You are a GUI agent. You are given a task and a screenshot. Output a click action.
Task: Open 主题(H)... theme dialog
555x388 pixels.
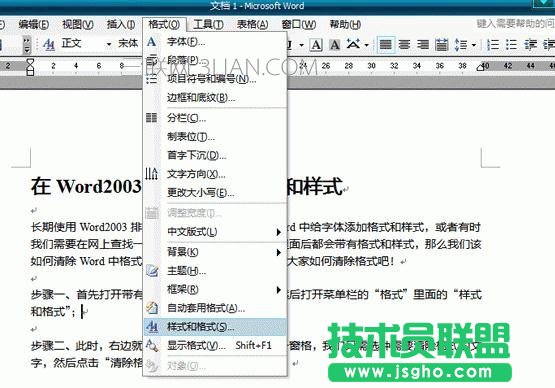coord(215,271)
